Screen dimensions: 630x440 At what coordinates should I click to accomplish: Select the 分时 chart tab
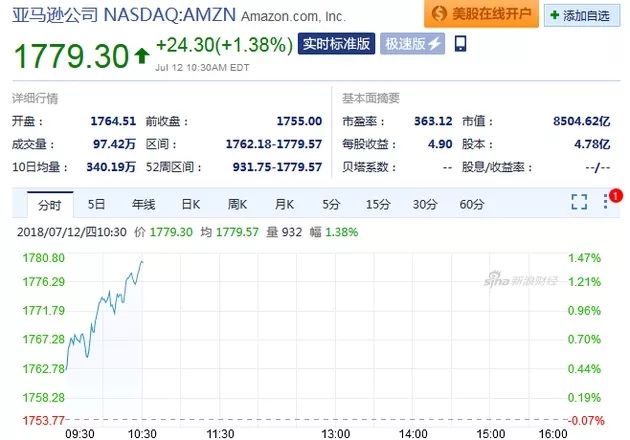(50, 204)
